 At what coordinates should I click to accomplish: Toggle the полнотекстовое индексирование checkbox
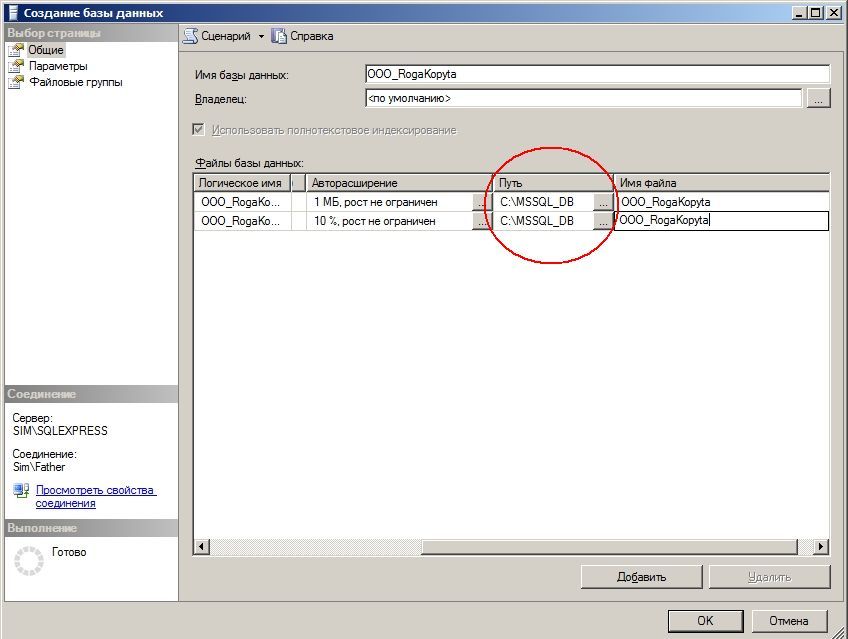coord(198,129)
